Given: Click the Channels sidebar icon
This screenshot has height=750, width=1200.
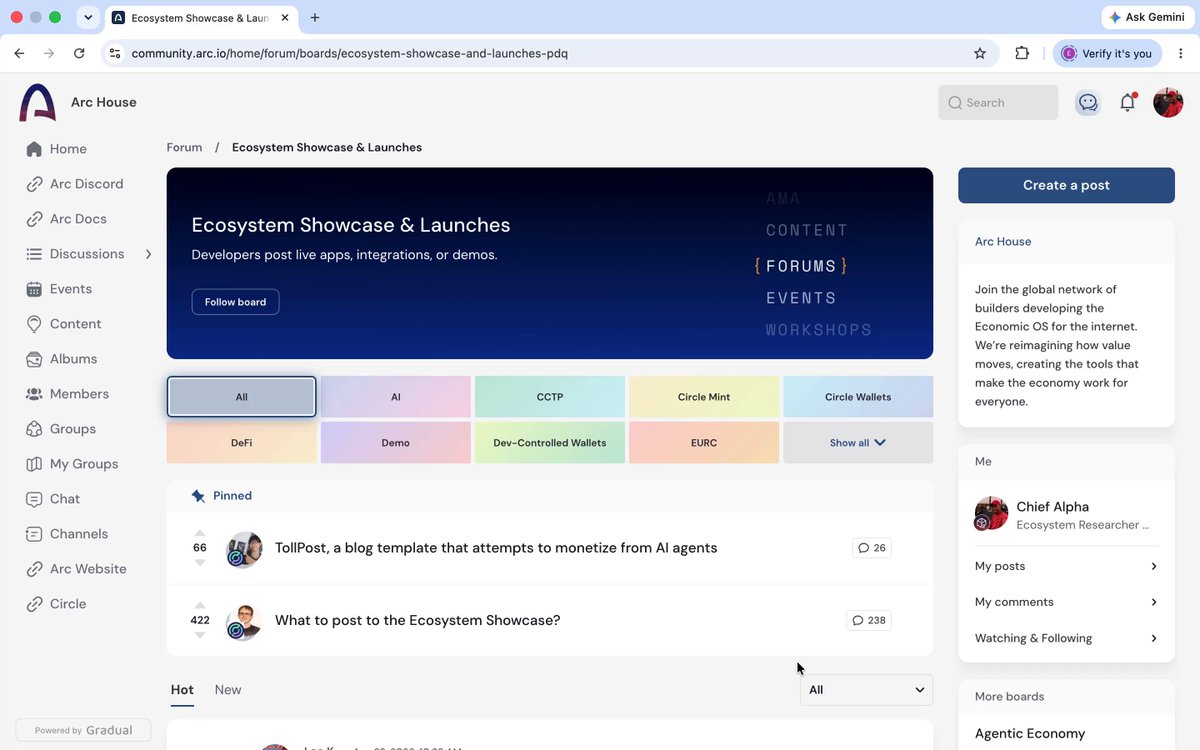Looking at the screenshot, I should 34,534.
